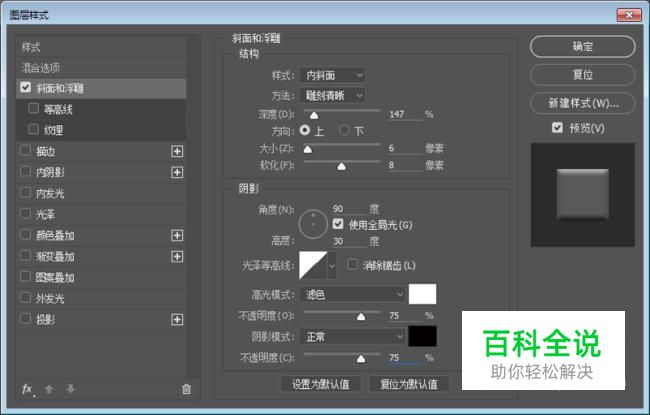The height and width of the screenshot is (415, 650).
Task: Enable the 外发光 checkbox
Action: [25, 298]
